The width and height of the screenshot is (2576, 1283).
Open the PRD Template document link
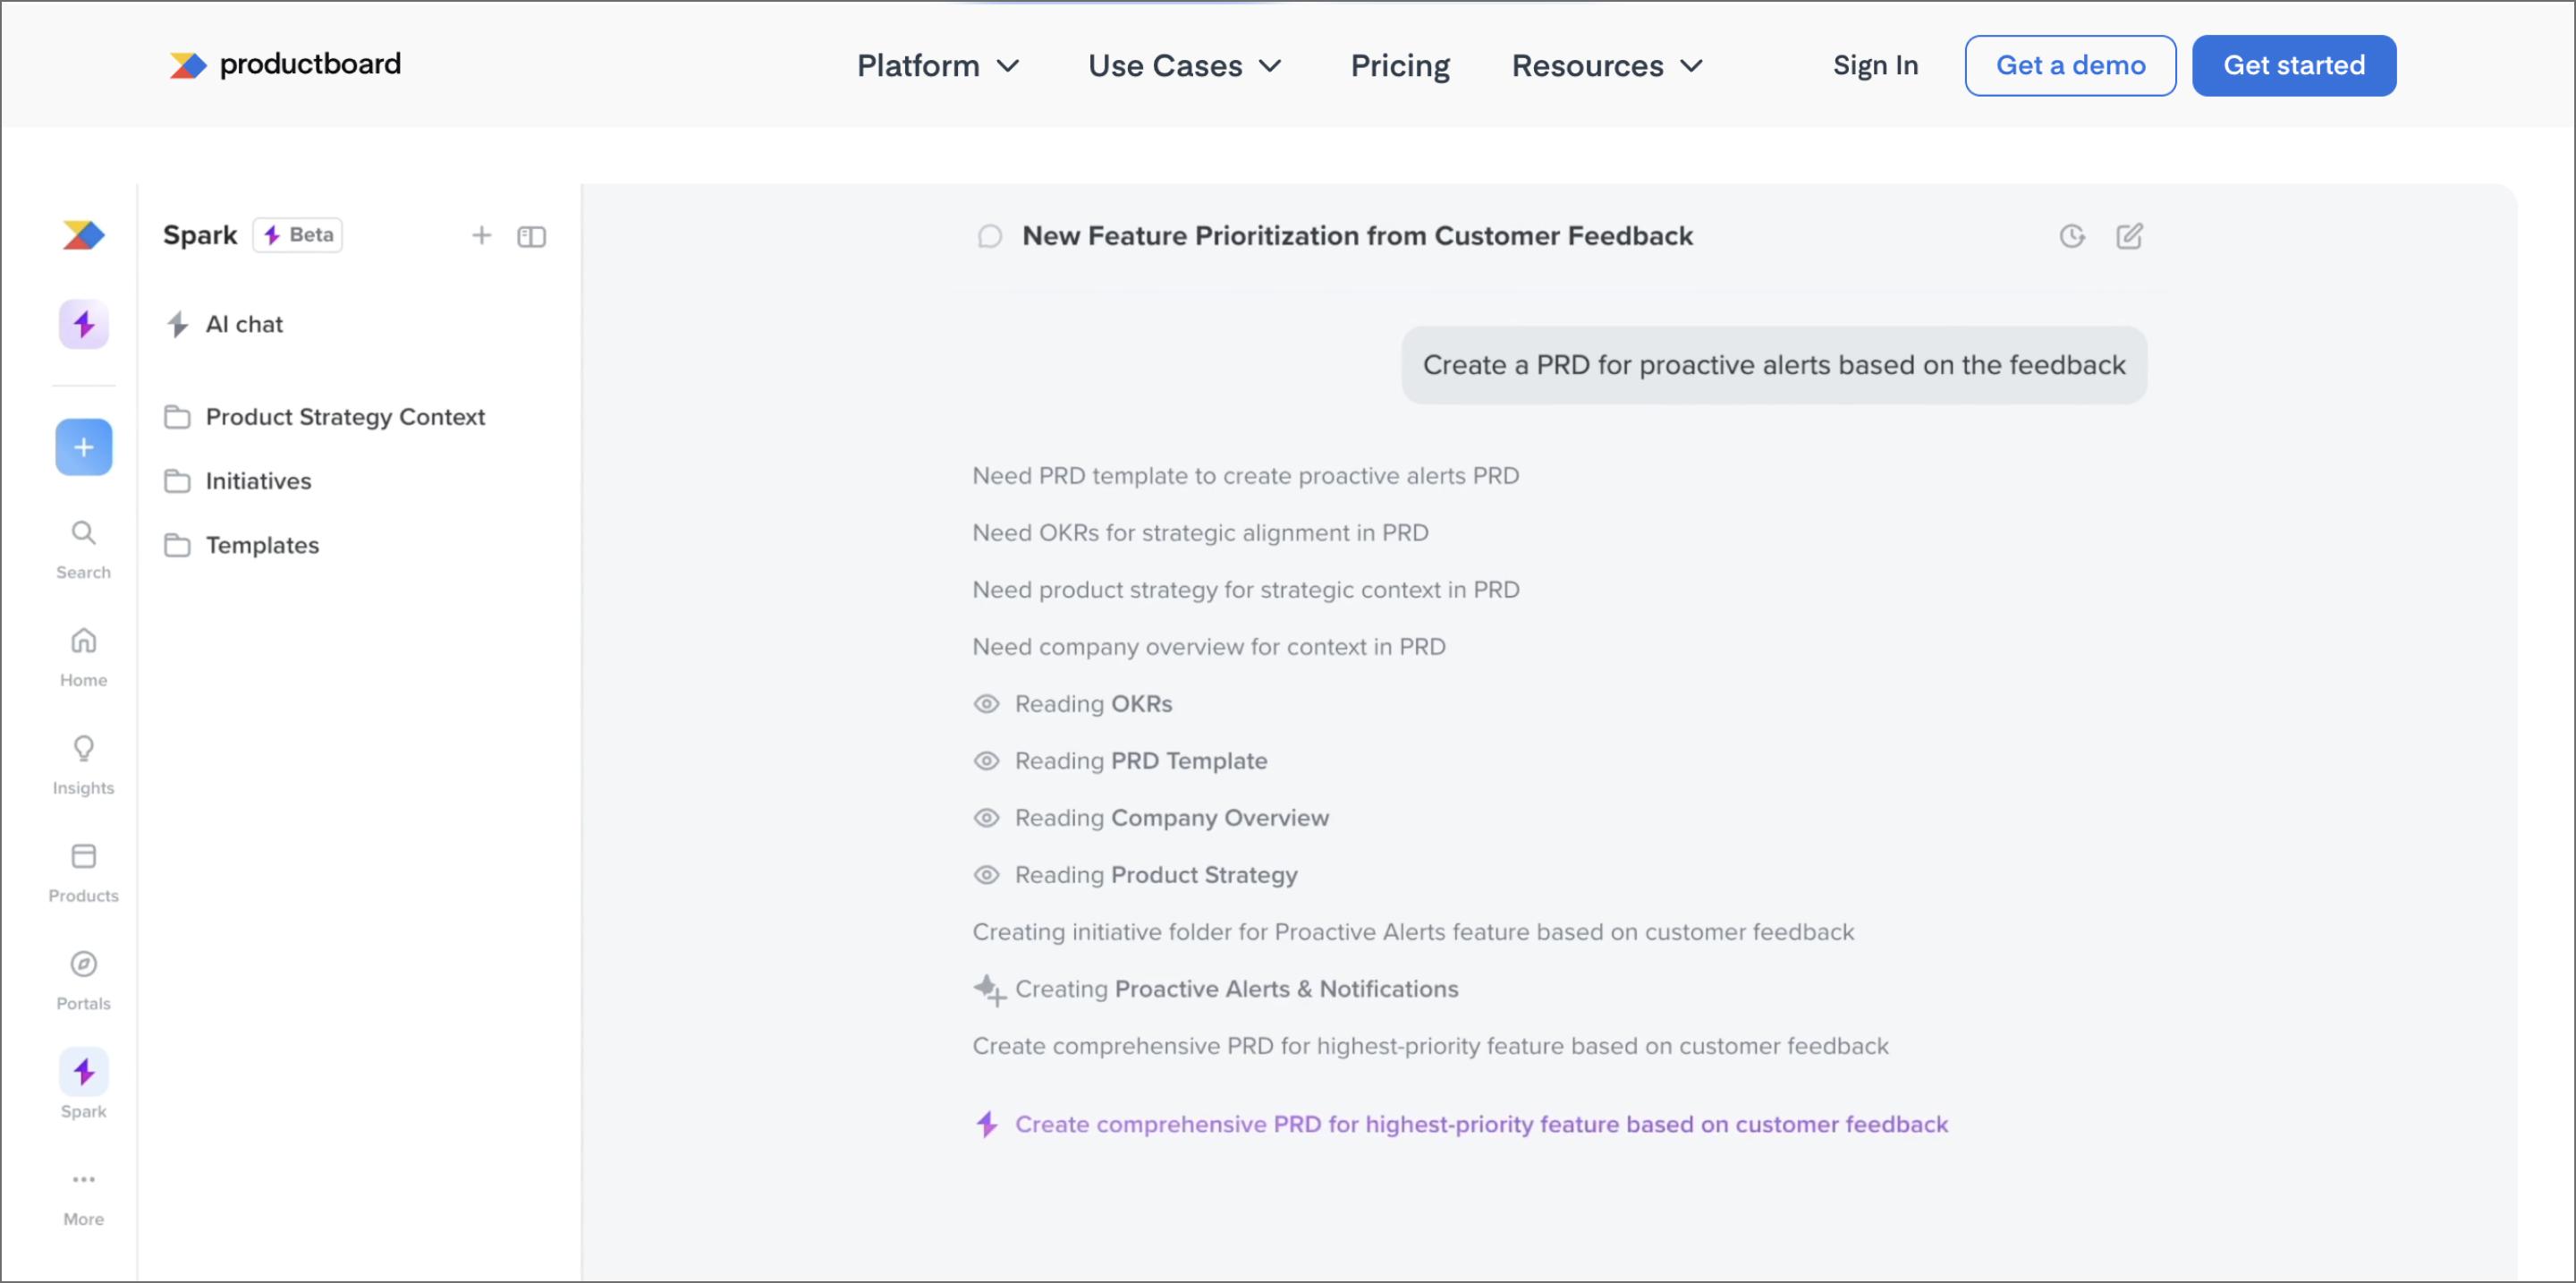(x=1189, y=761)
